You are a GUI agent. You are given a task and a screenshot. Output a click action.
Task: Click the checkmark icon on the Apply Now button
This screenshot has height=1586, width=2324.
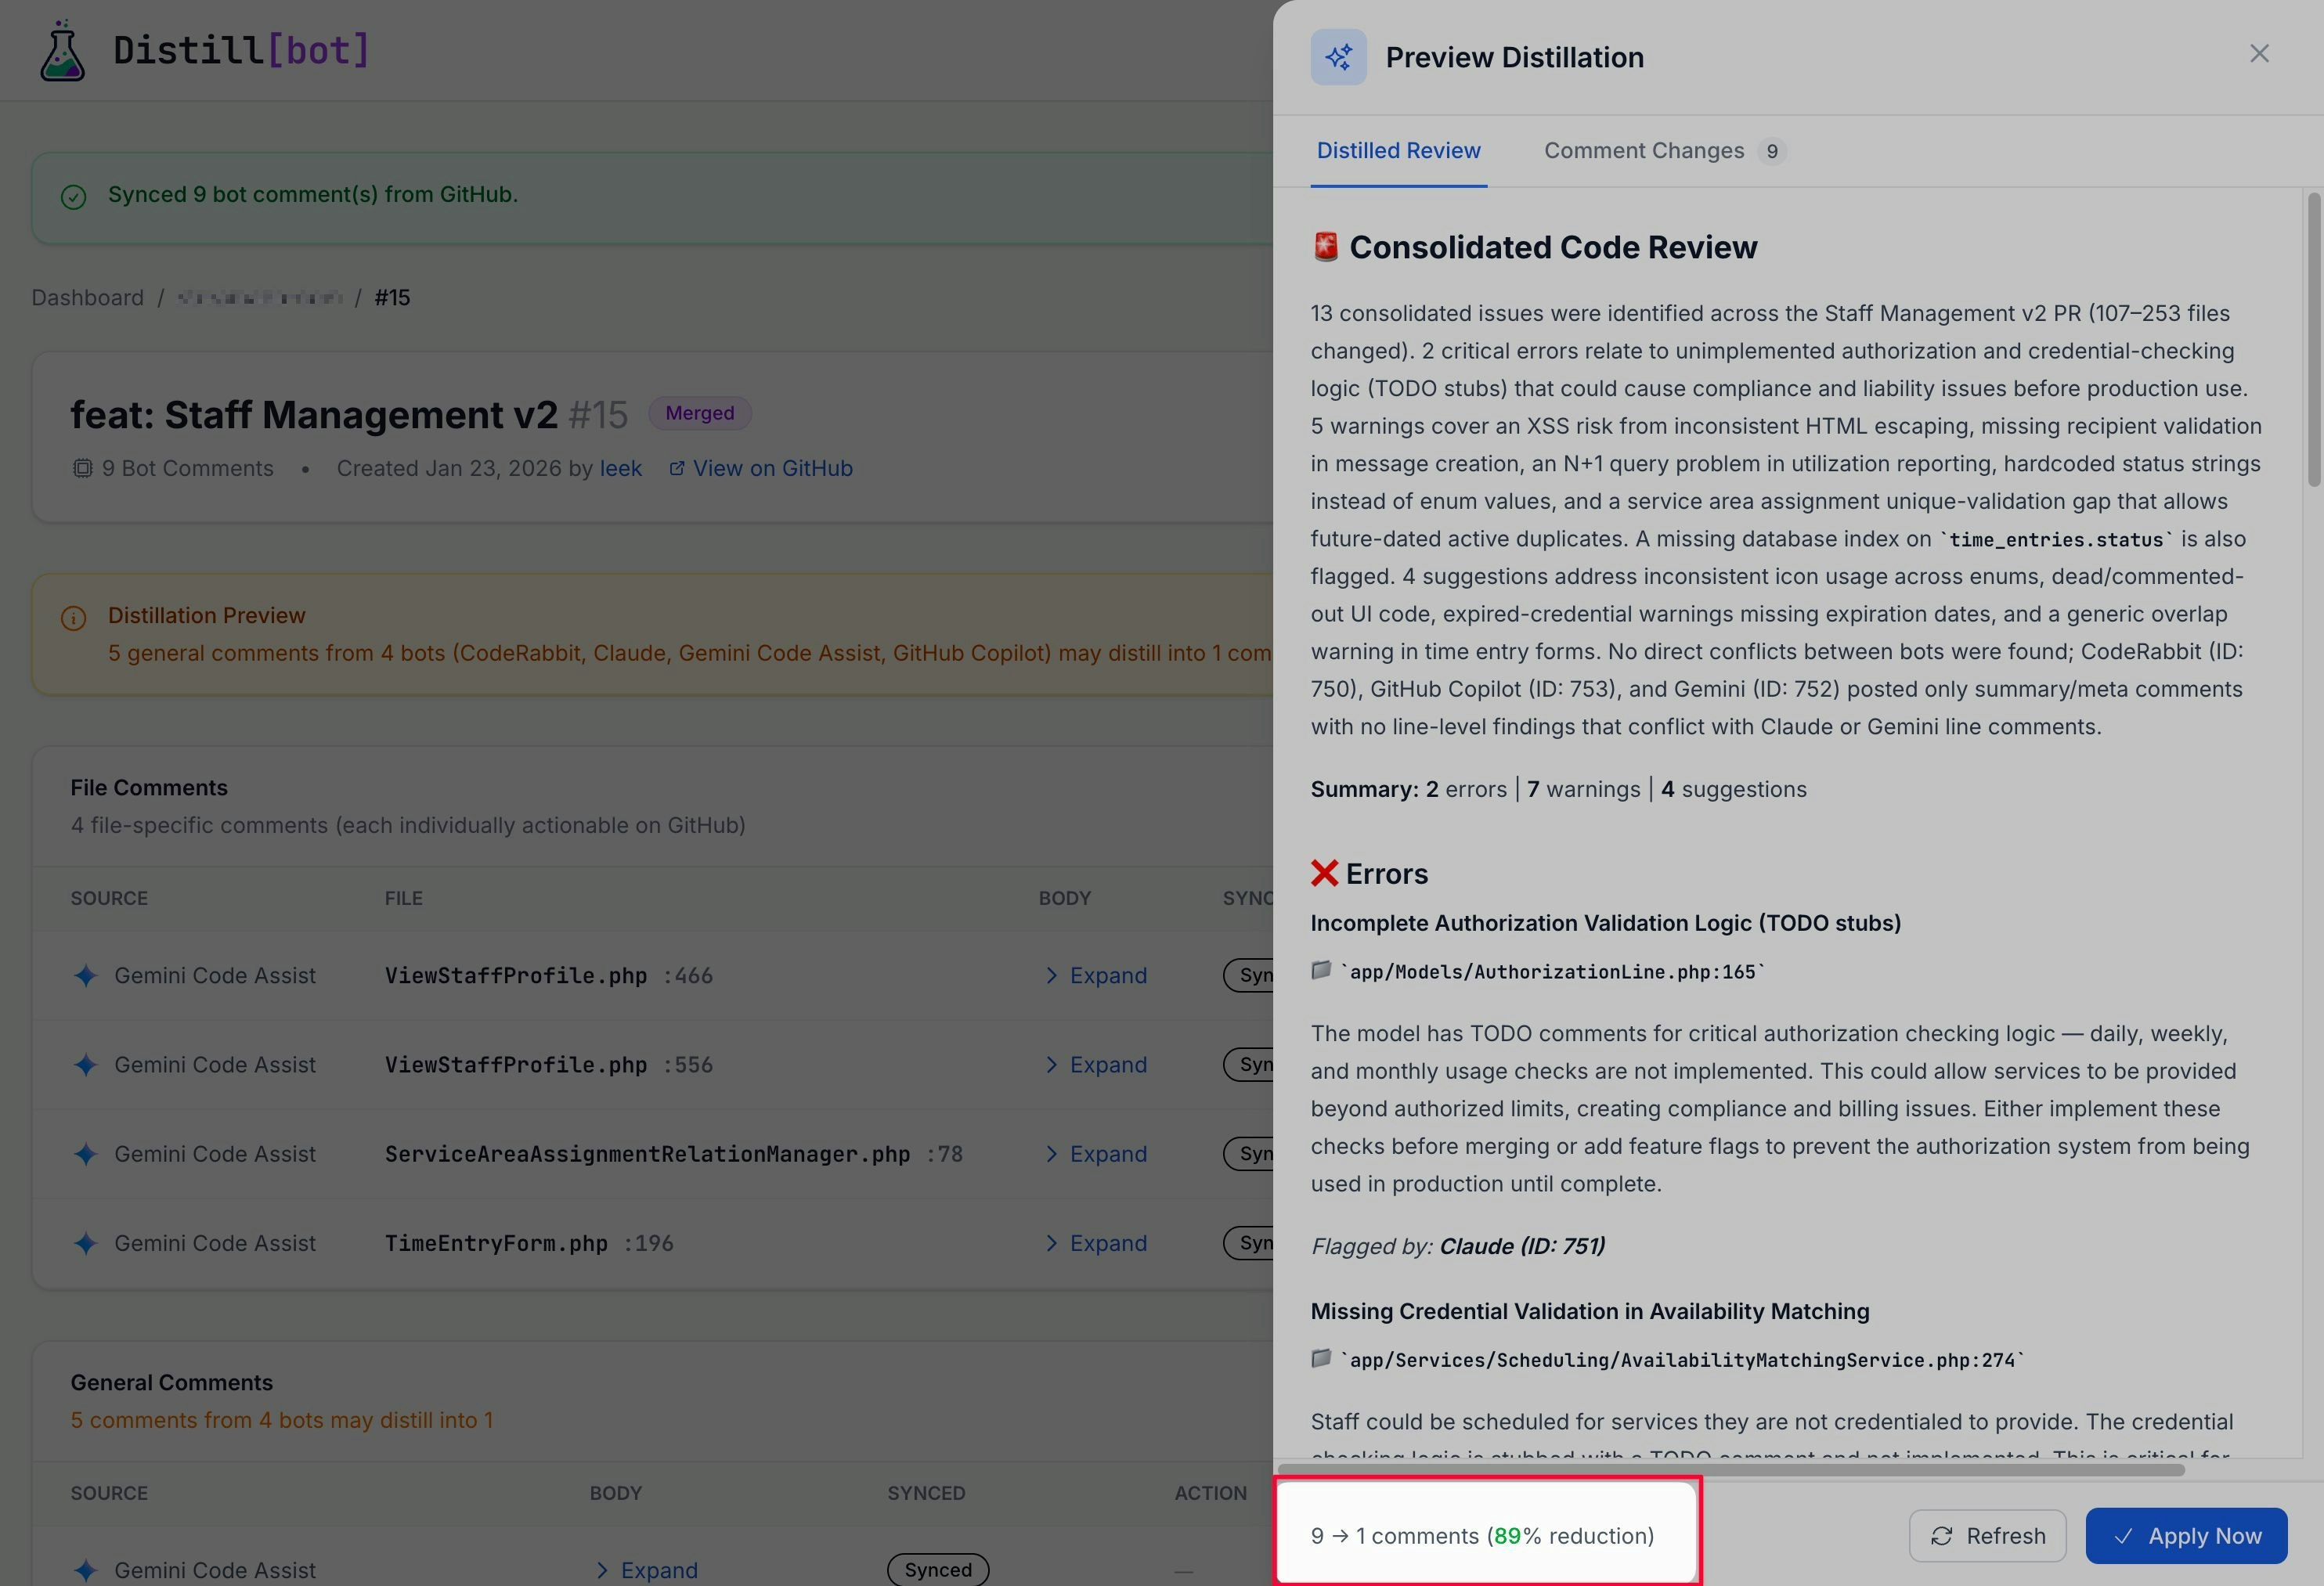2124,1536
